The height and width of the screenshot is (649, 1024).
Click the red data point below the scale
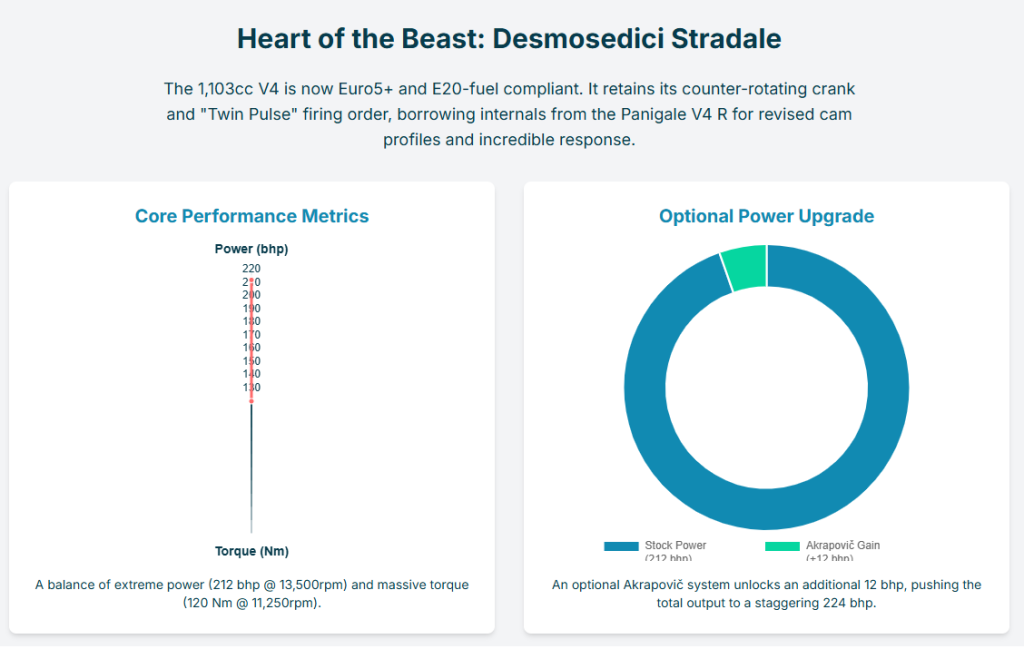[x=251, y=401]
